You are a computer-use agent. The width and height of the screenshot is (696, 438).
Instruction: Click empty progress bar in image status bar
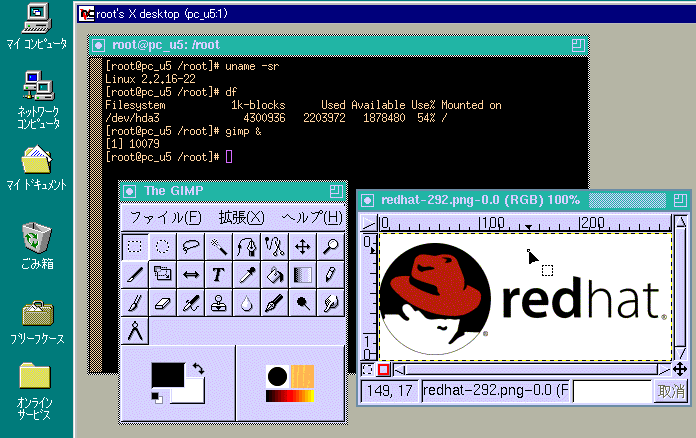click(612, 391)
